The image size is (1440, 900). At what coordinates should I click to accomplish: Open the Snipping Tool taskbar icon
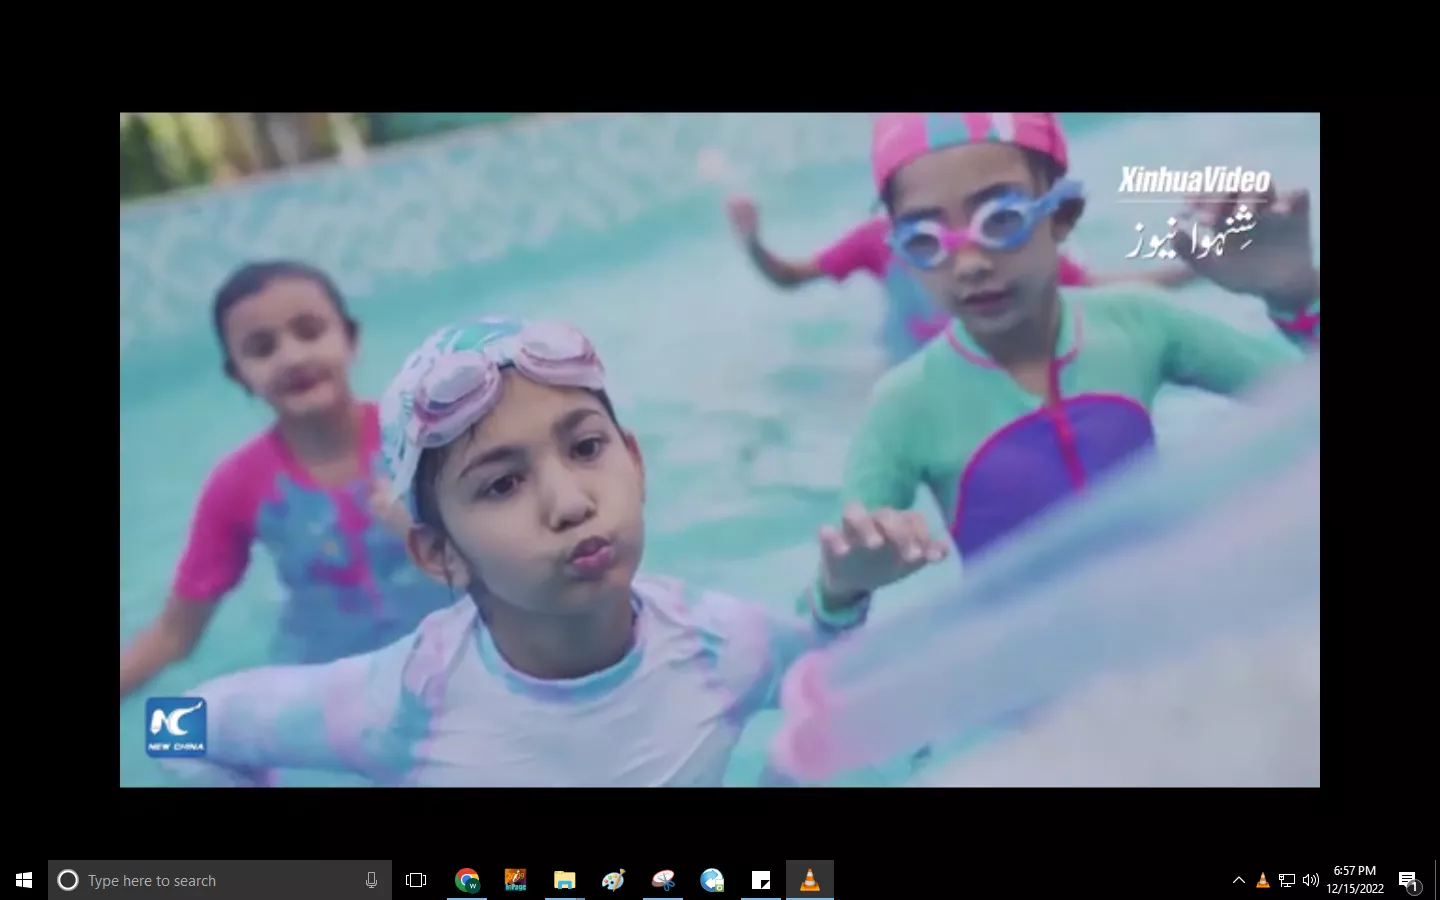pos(663,880)
